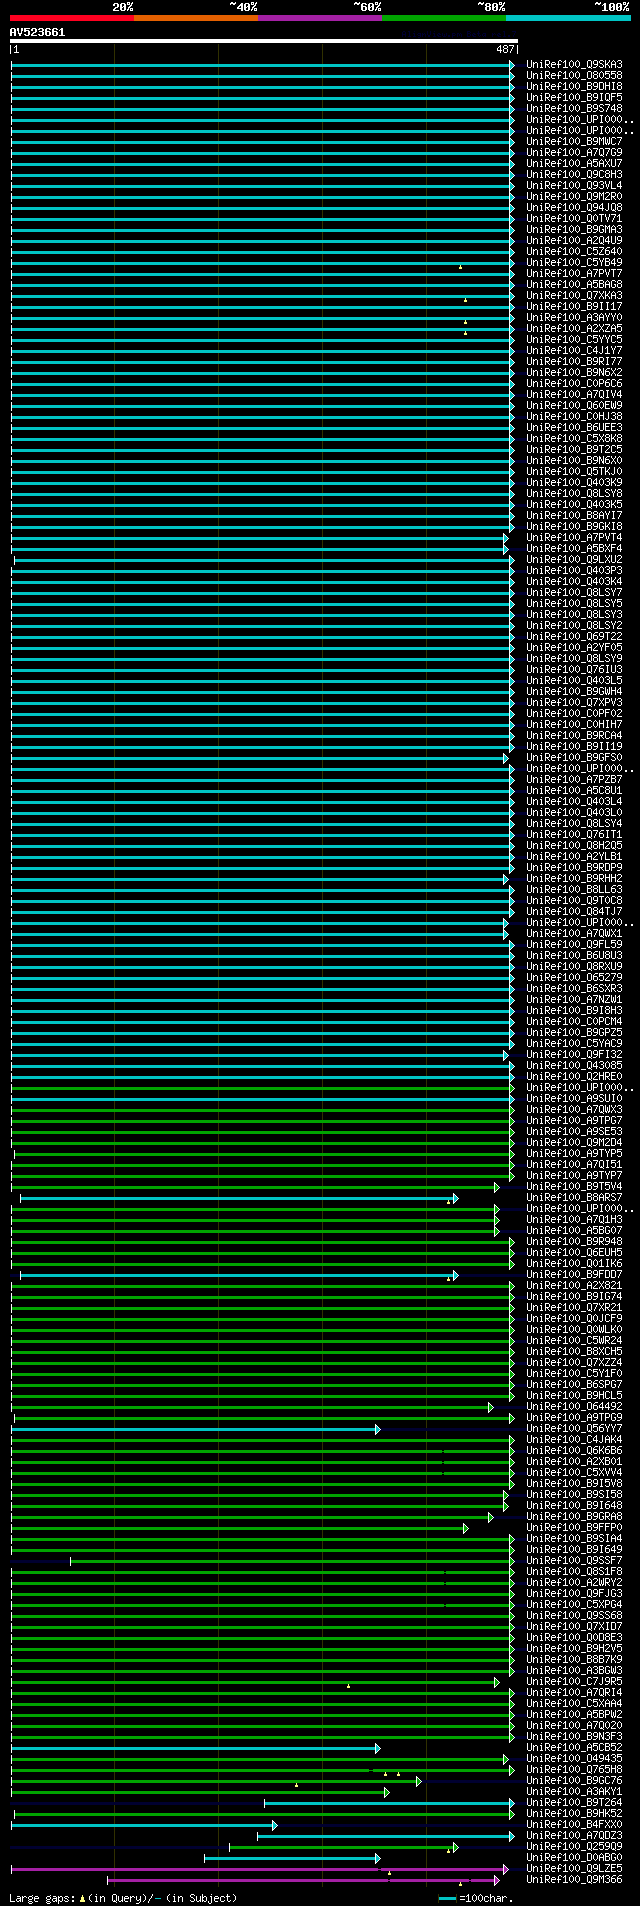The image size is (640, 1906).
Task: Click the green ~80% legend segment
Action: tap(443, 18)
